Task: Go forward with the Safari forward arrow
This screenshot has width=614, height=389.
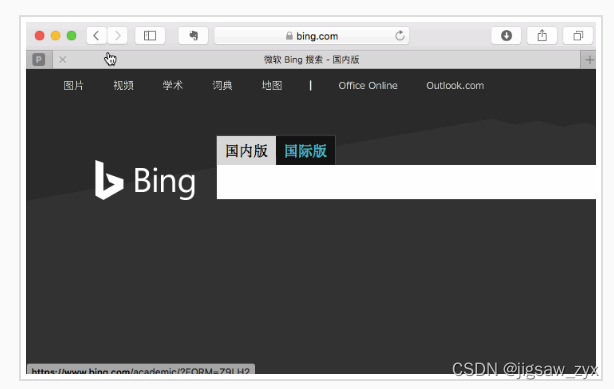Action: click(x=117, y=36)
